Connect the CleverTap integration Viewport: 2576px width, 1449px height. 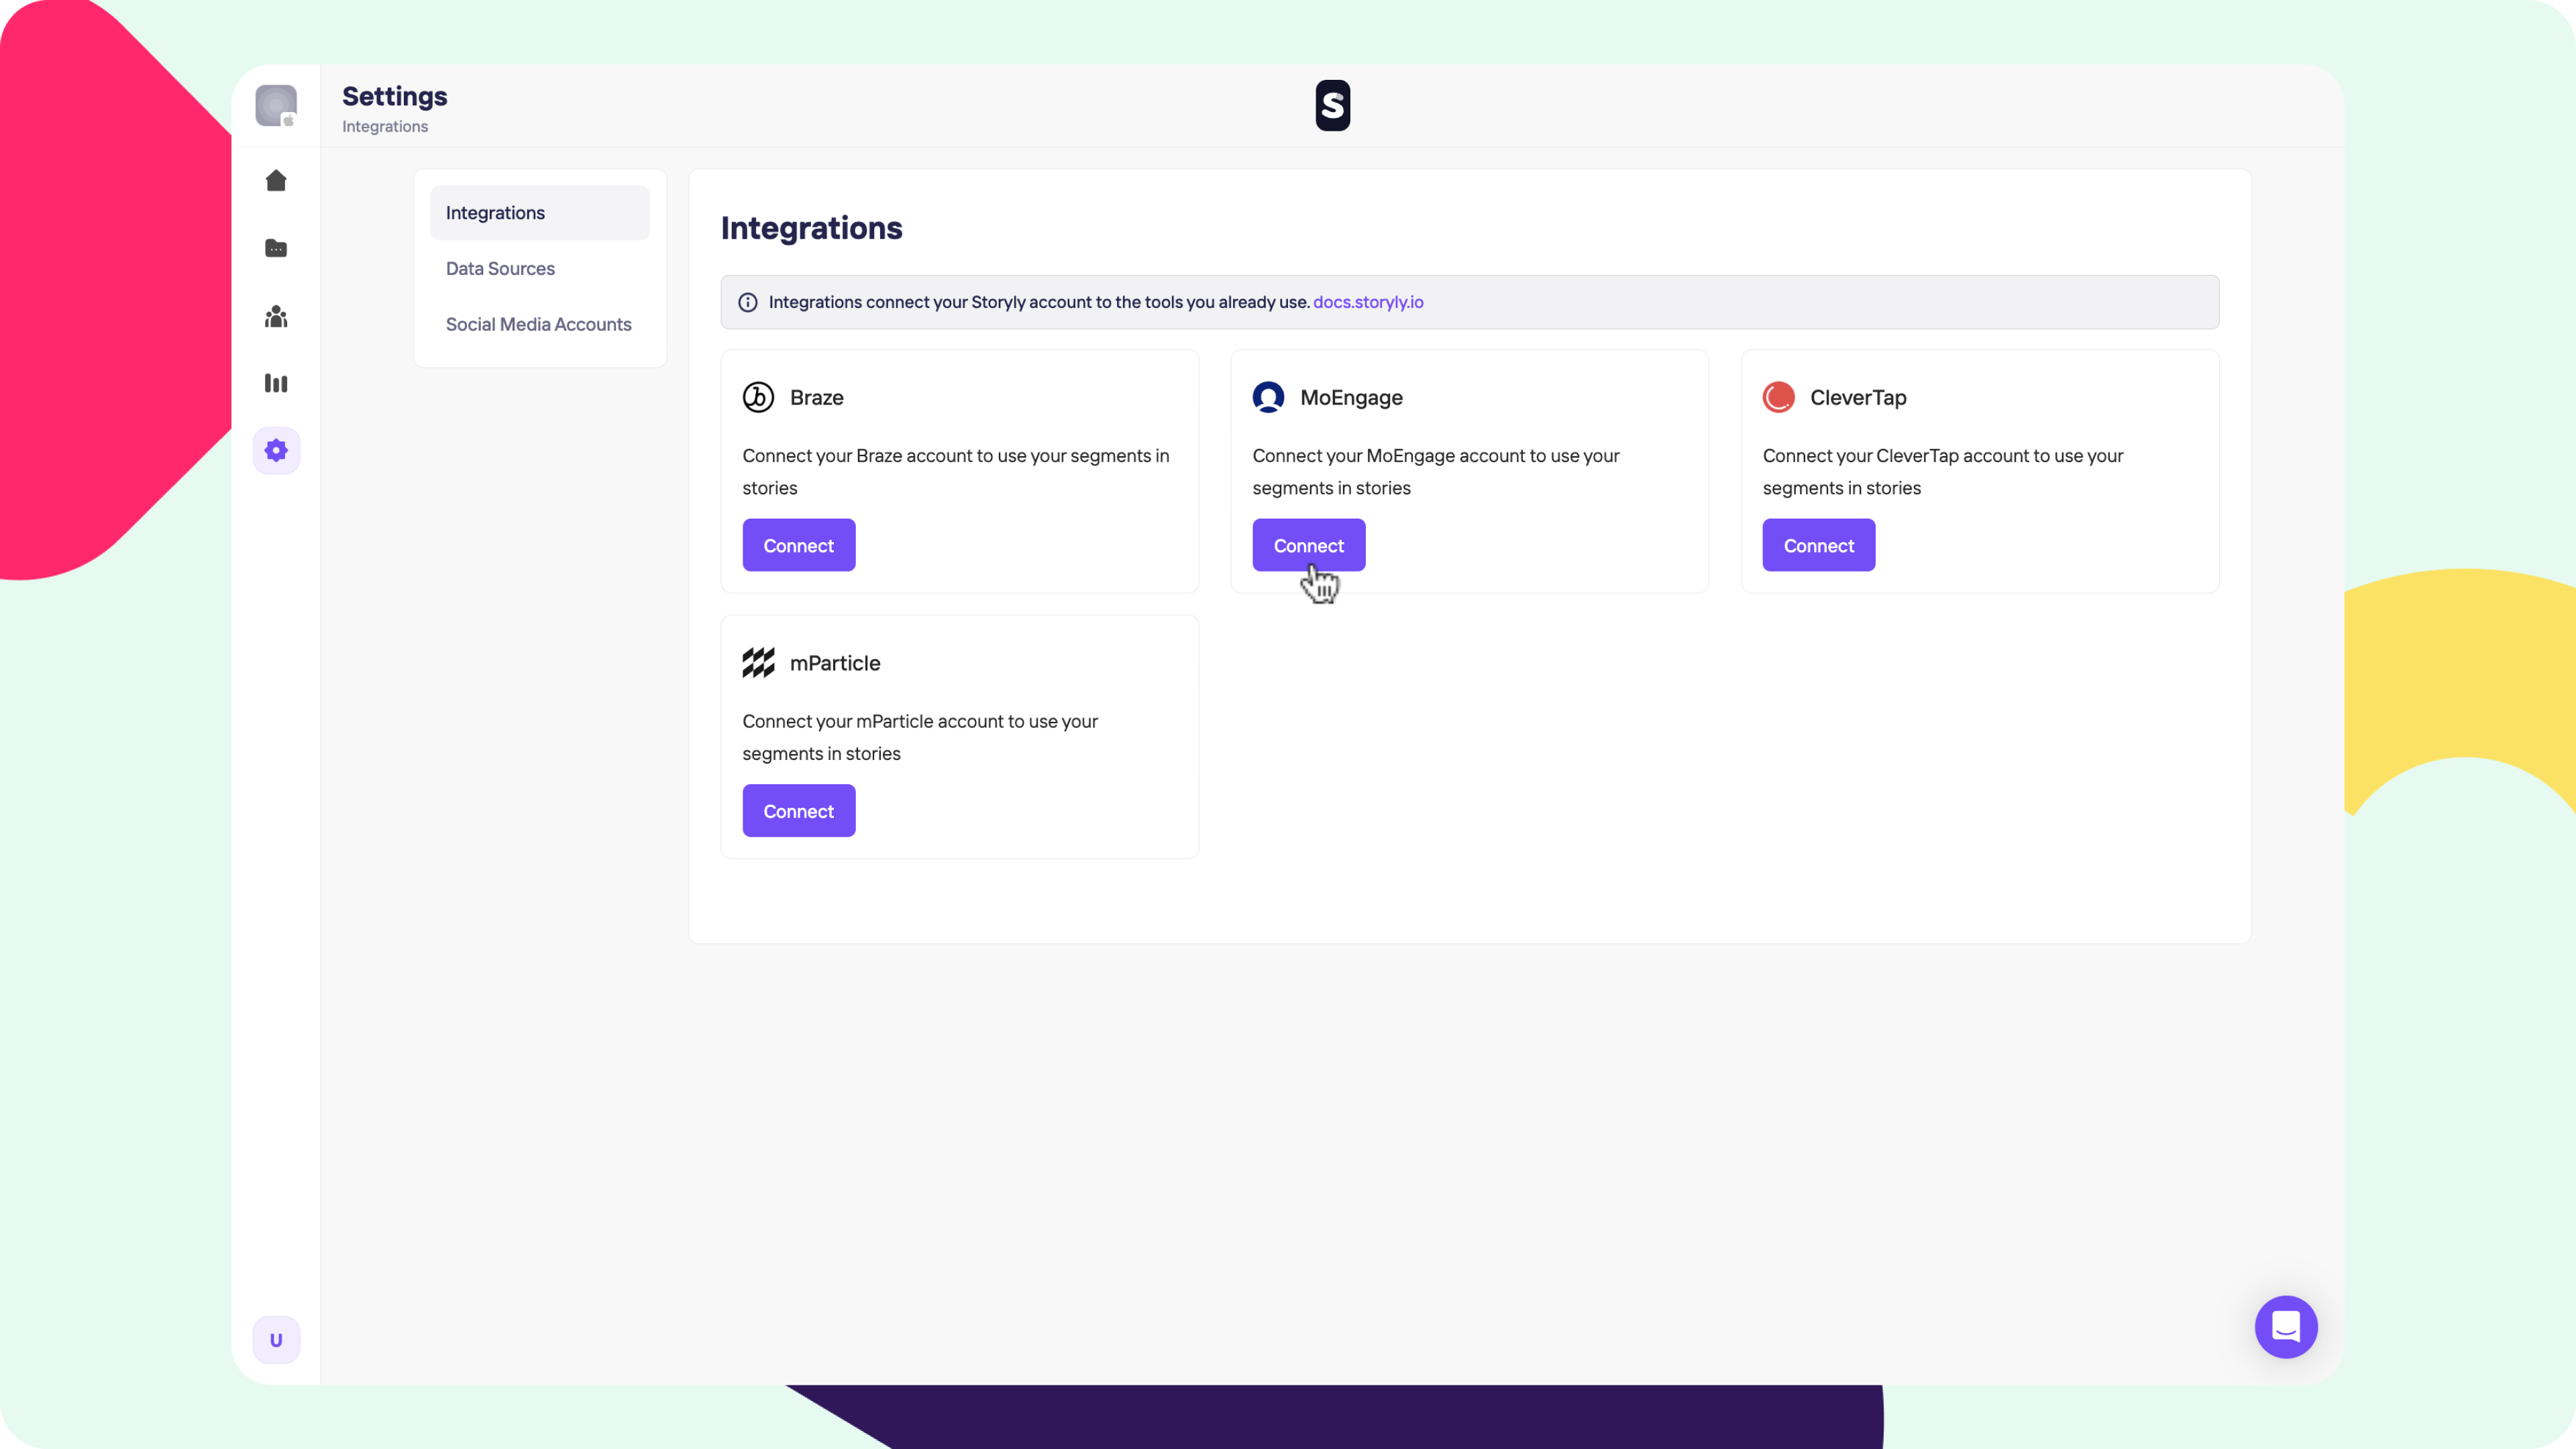pyautogui.click(x=1818, y=545)
